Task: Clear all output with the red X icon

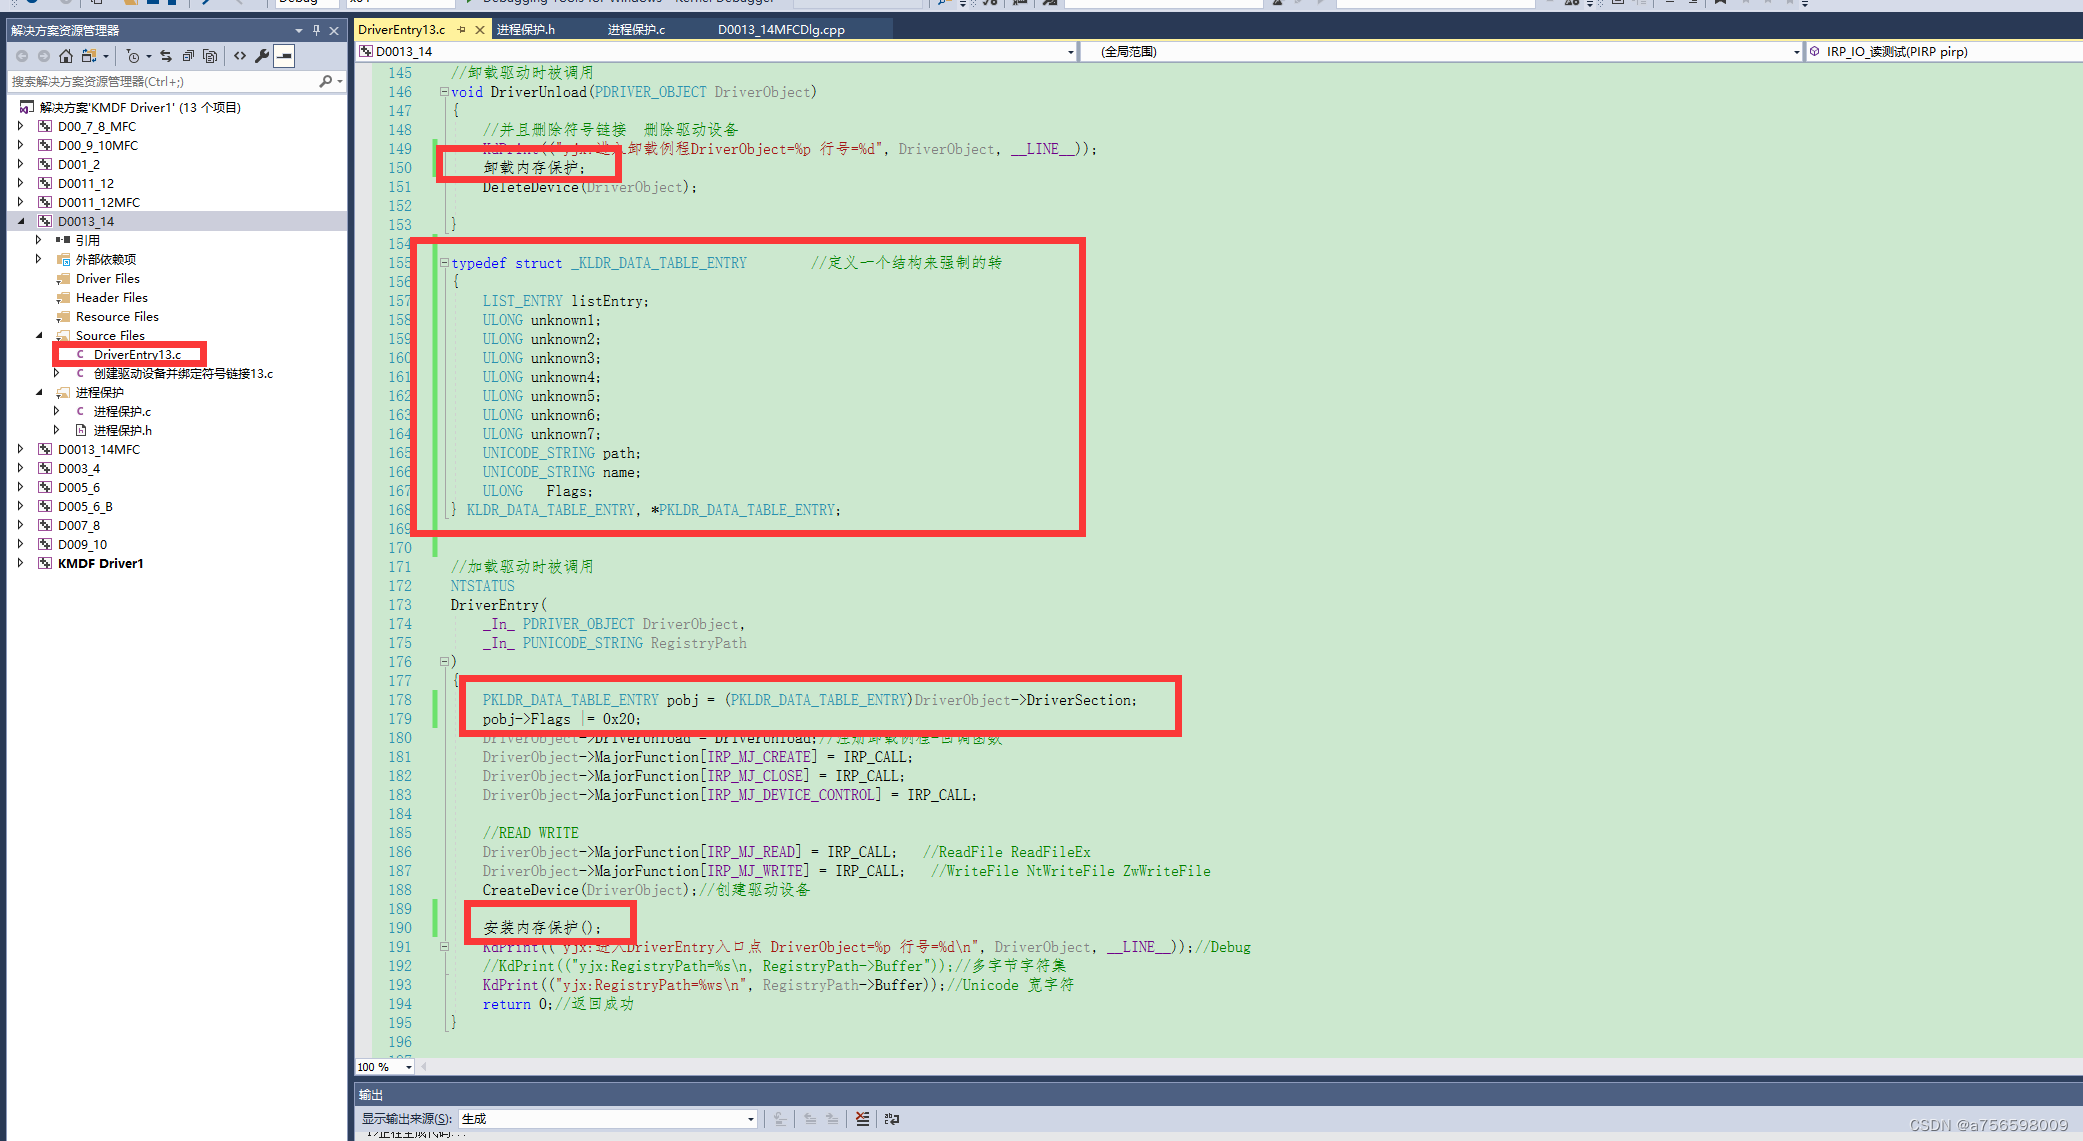Action: [x=862, y=1119]
